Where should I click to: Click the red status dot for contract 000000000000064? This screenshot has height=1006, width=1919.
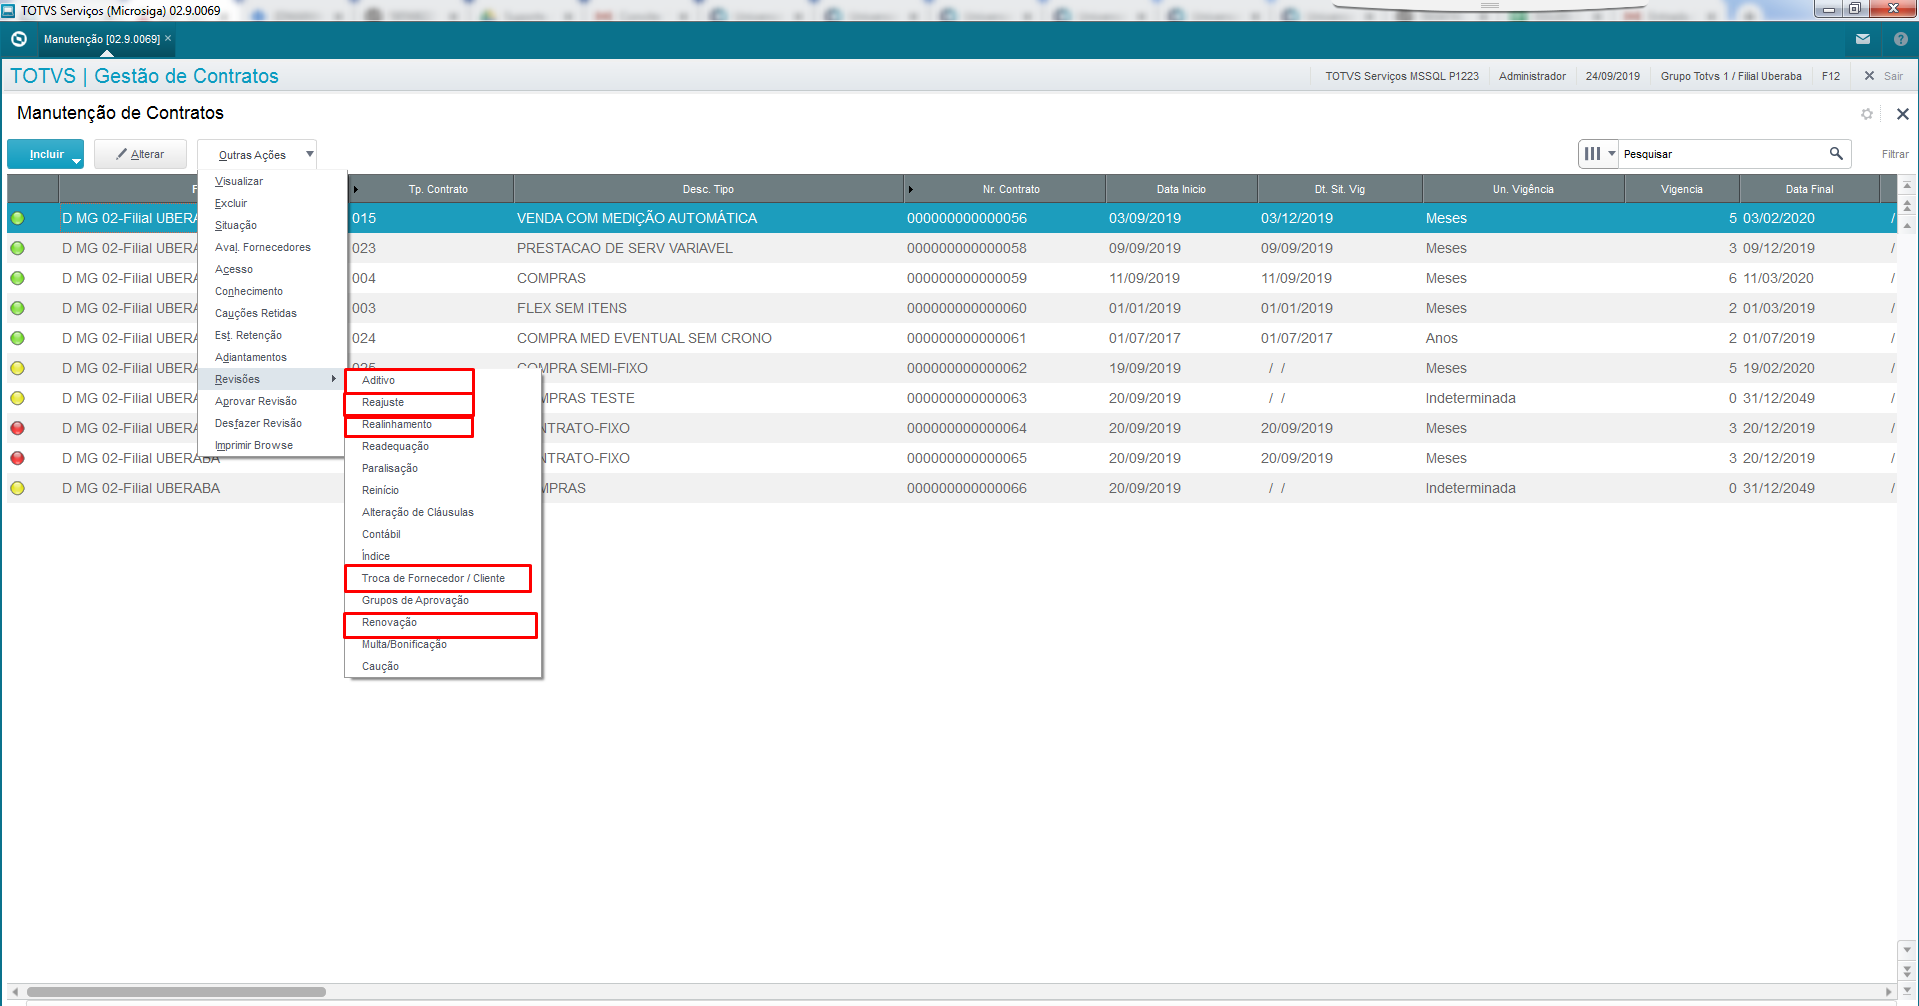click(x=17, y=428)
